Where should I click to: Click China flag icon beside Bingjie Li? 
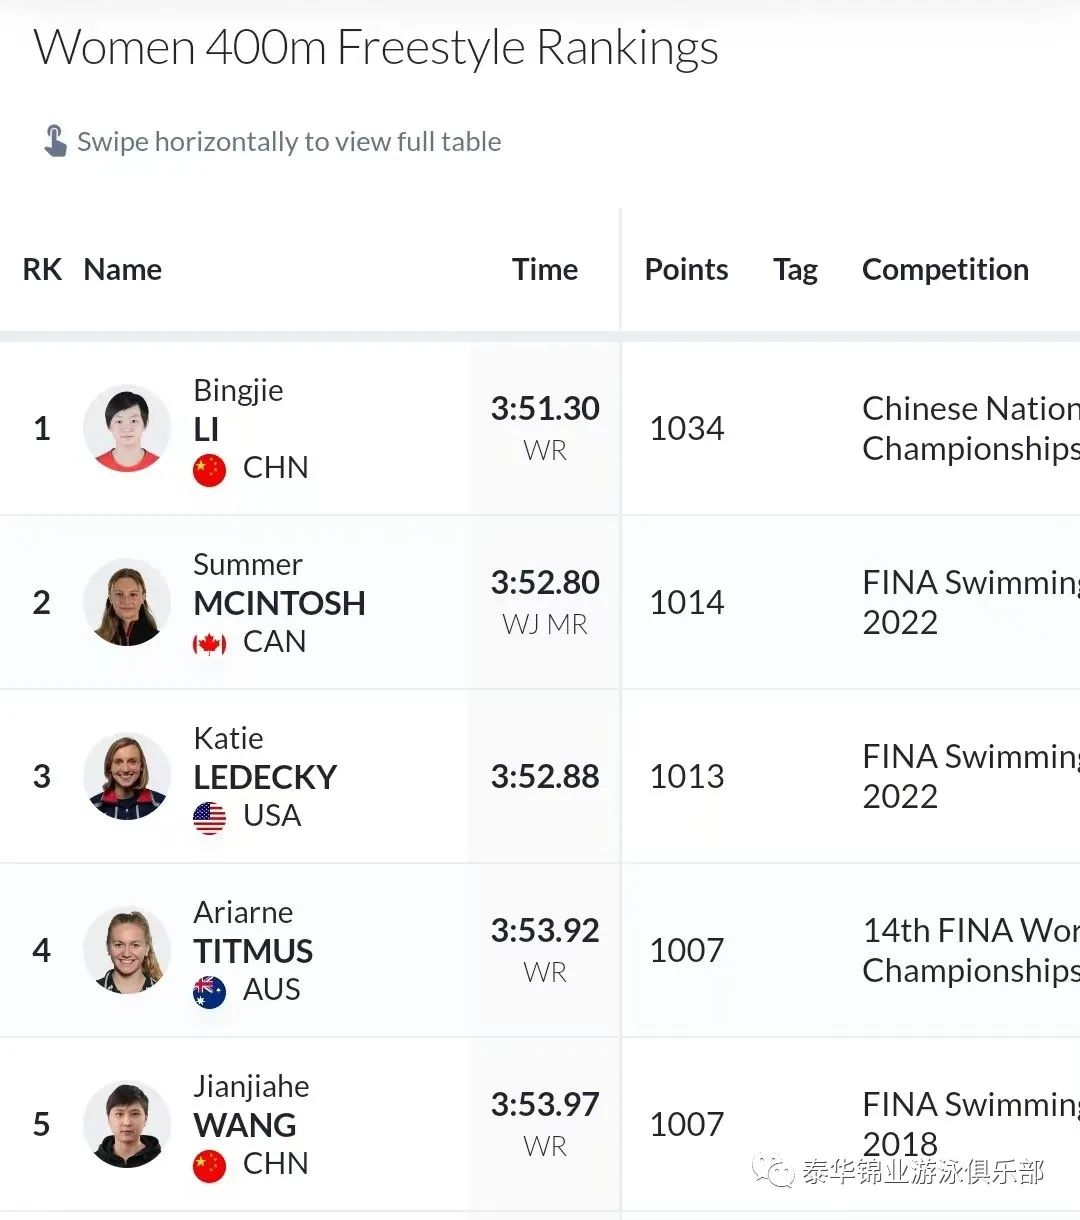(209, 469)
